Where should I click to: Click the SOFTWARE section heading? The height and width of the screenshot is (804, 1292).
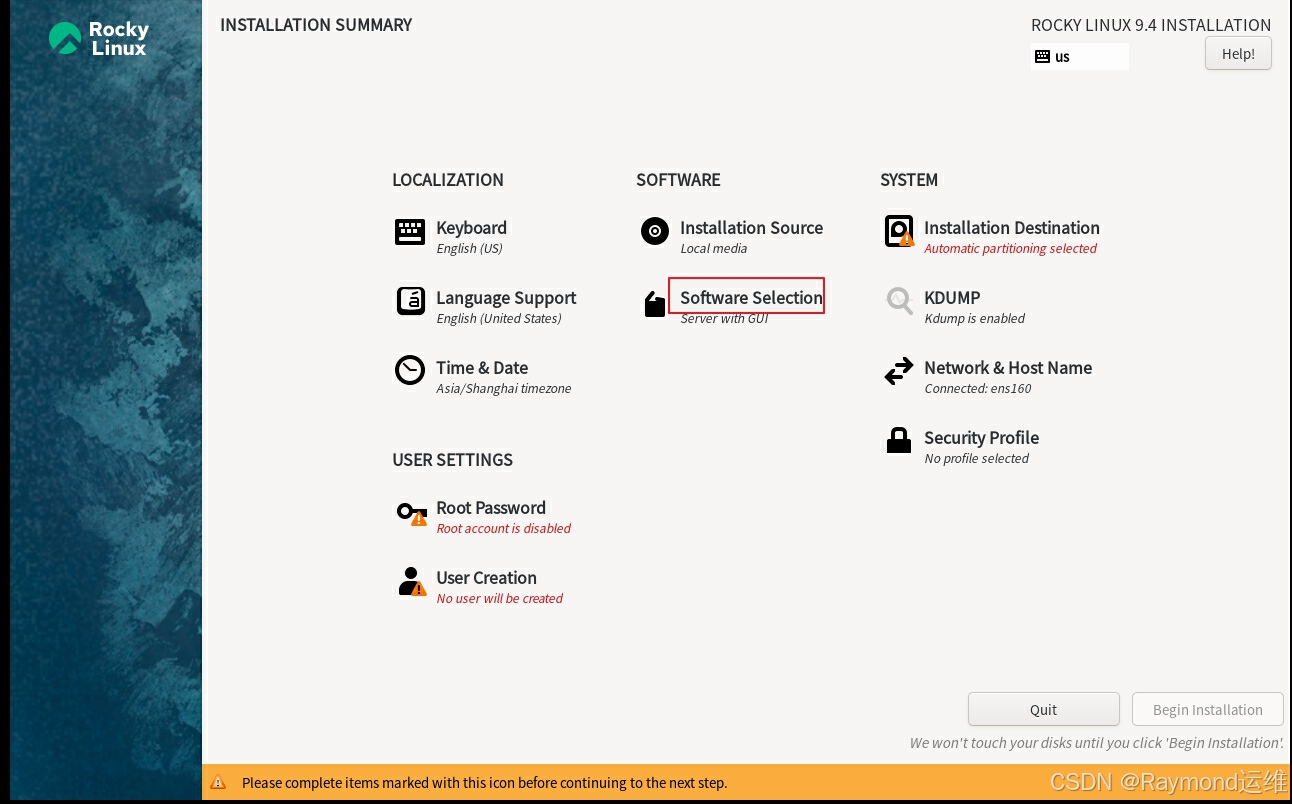[x=678, y=180]
